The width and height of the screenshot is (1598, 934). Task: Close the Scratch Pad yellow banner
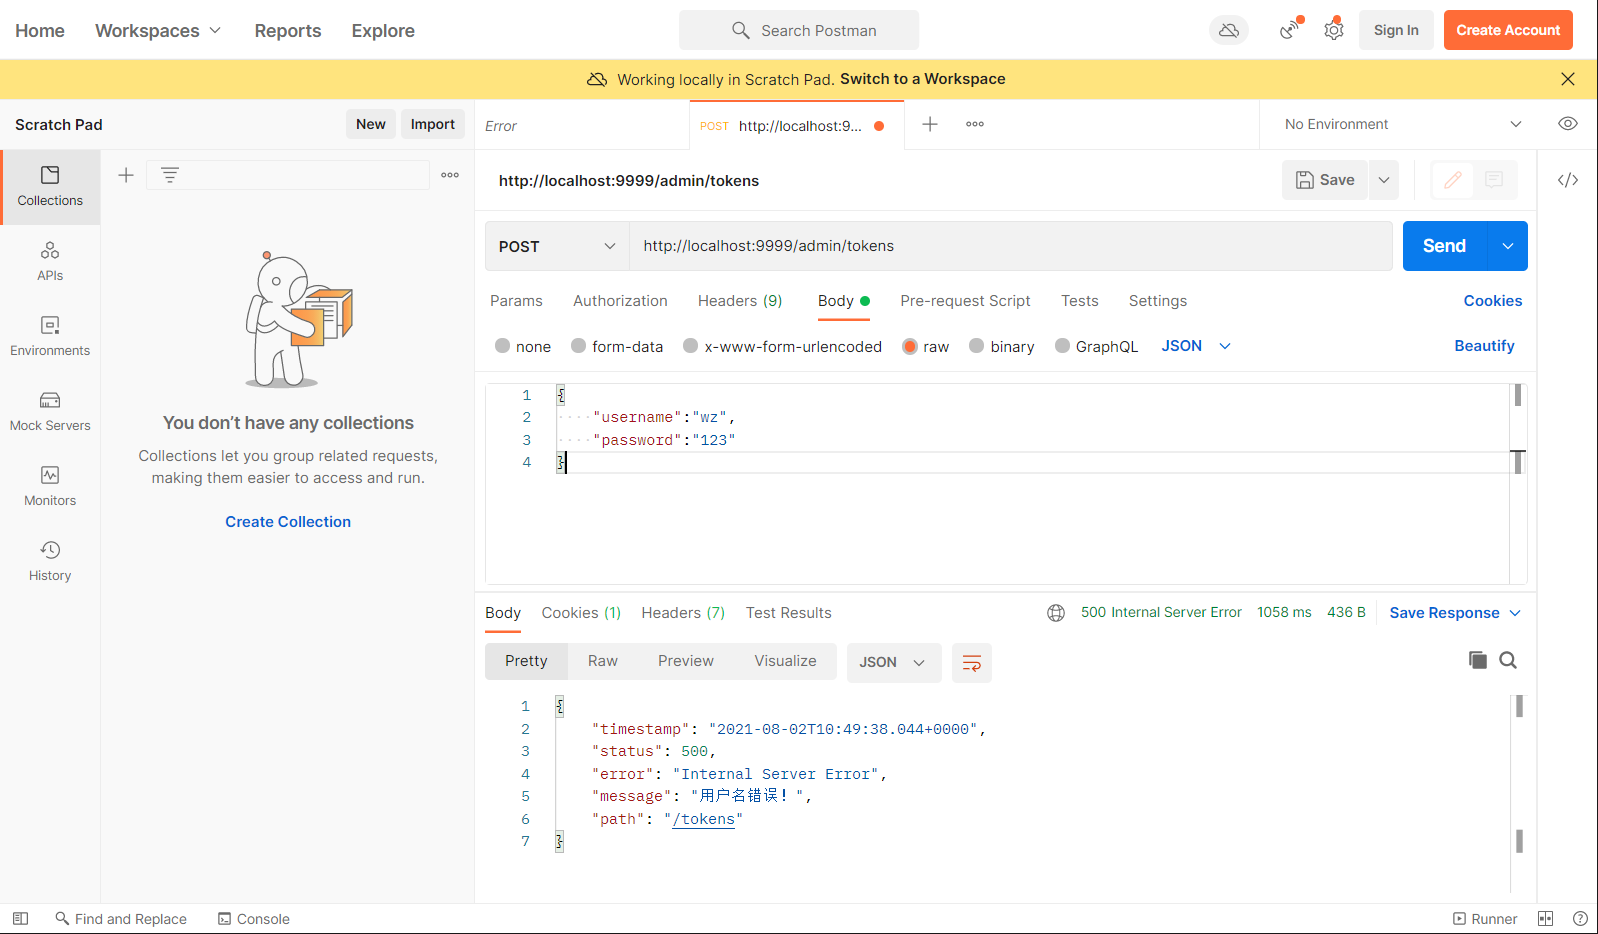pyautogui.click(x=1568, y=79)
